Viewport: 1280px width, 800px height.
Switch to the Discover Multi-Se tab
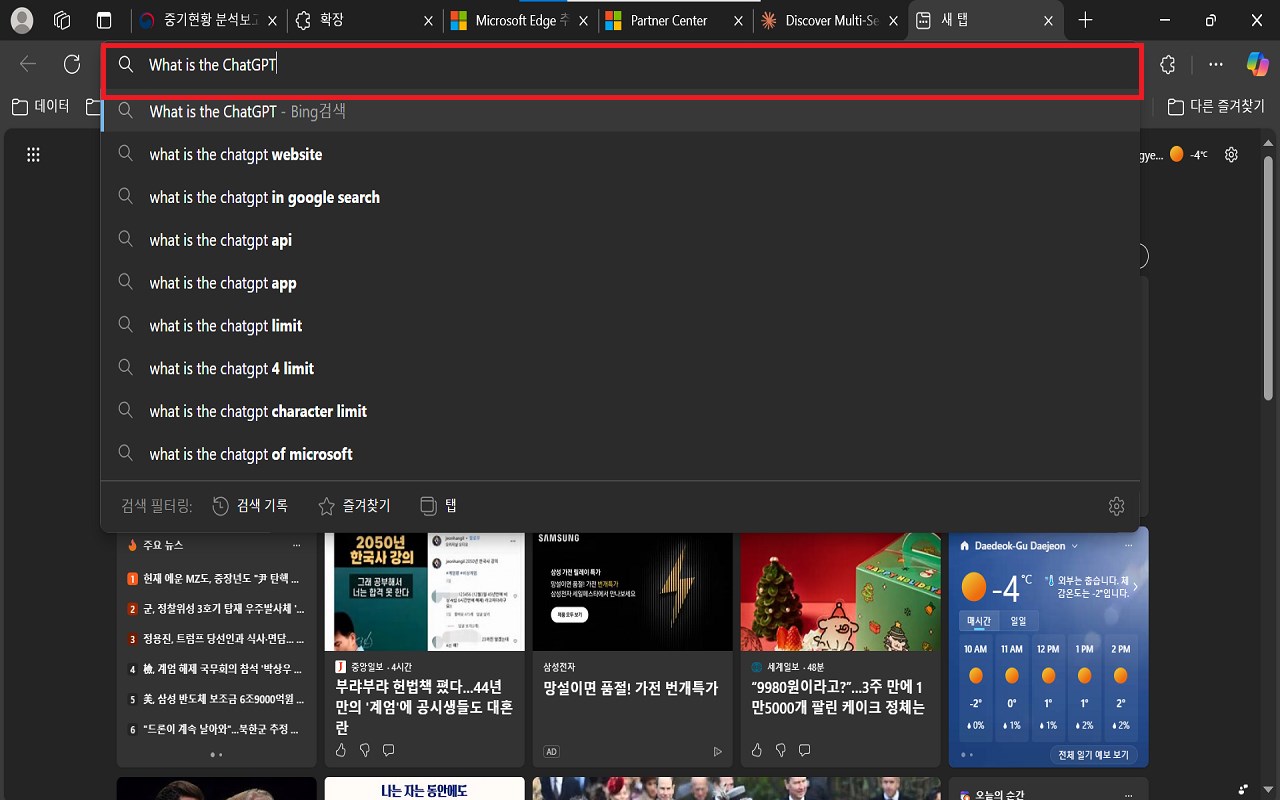pyautogui.click(x=829, y=20)
